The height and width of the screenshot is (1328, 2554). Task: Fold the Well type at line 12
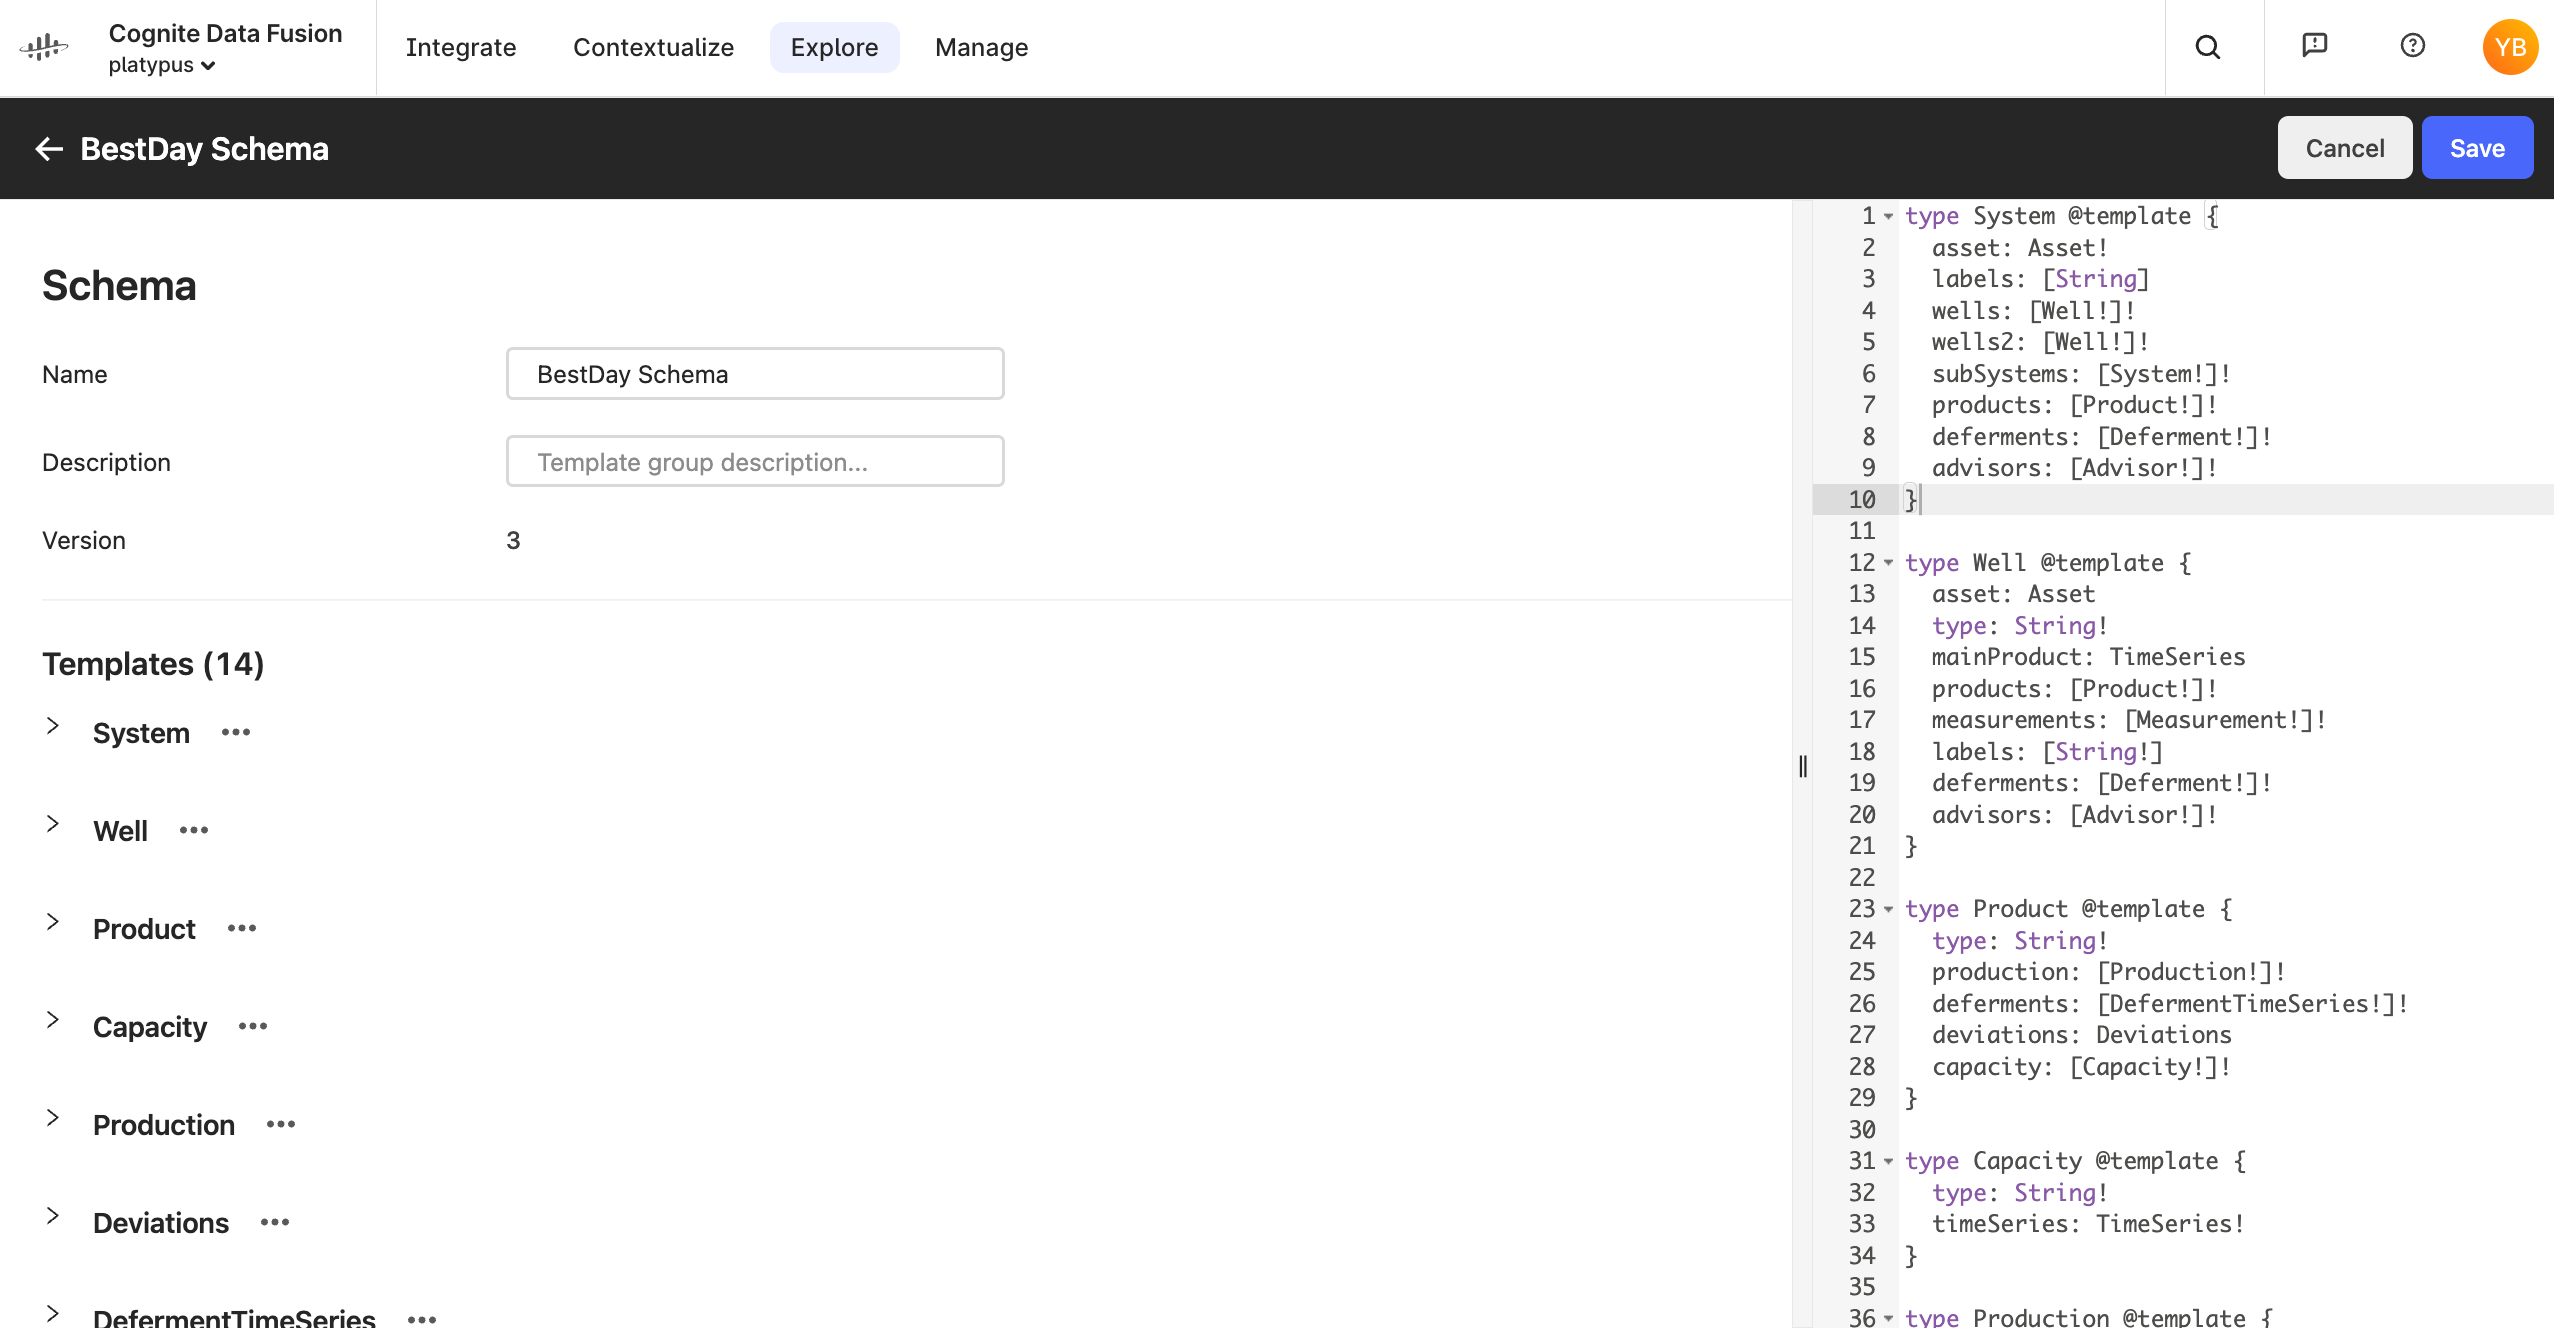[x=1888, y=563]
